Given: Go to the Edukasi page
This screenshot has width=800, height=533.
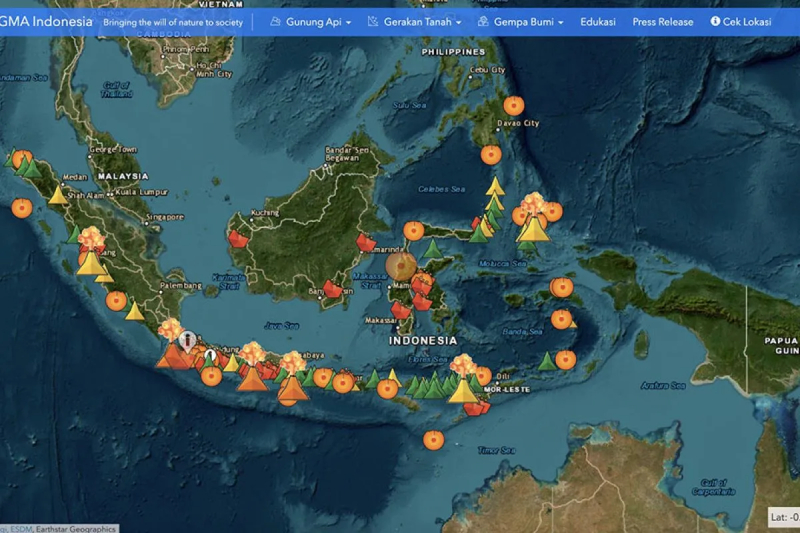Looking at the screenshot, I should click(x=598, y=21).
